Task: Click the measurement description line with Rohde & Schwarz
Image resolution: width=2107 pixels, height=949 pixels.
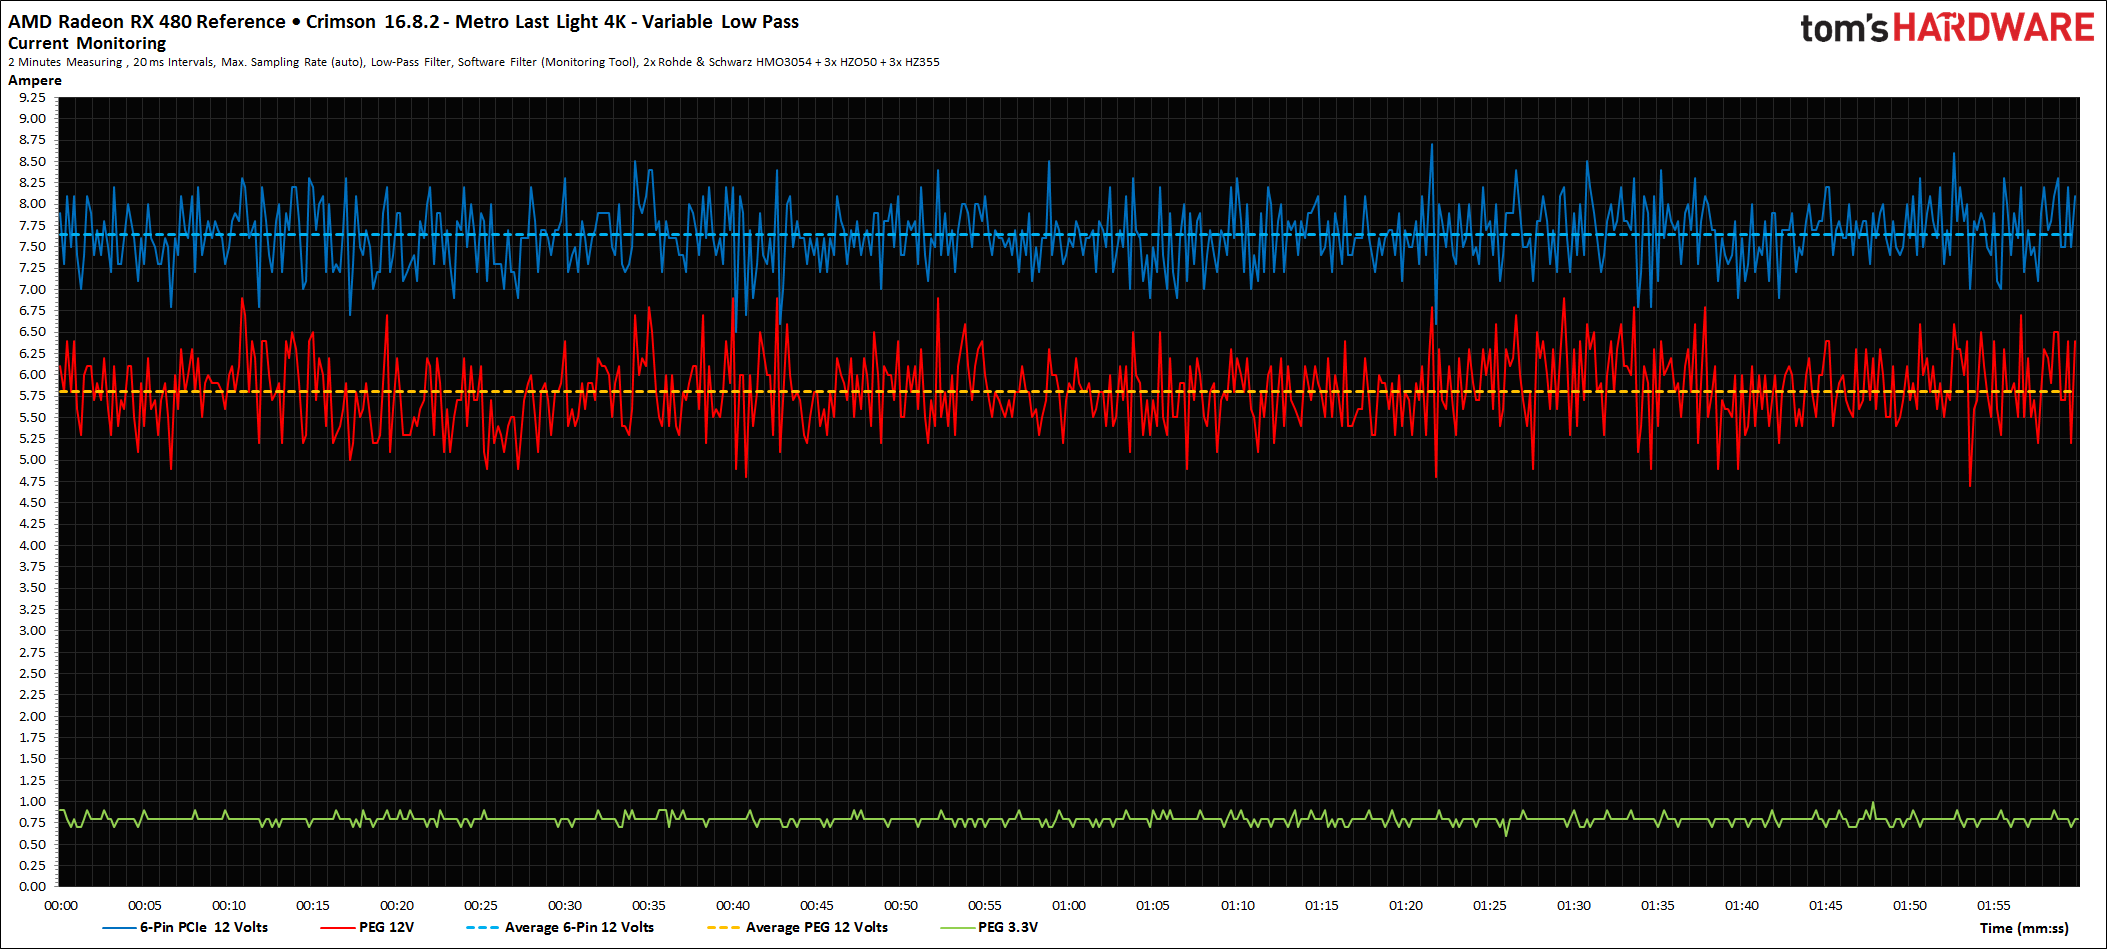Action: [x=474, y=62]
